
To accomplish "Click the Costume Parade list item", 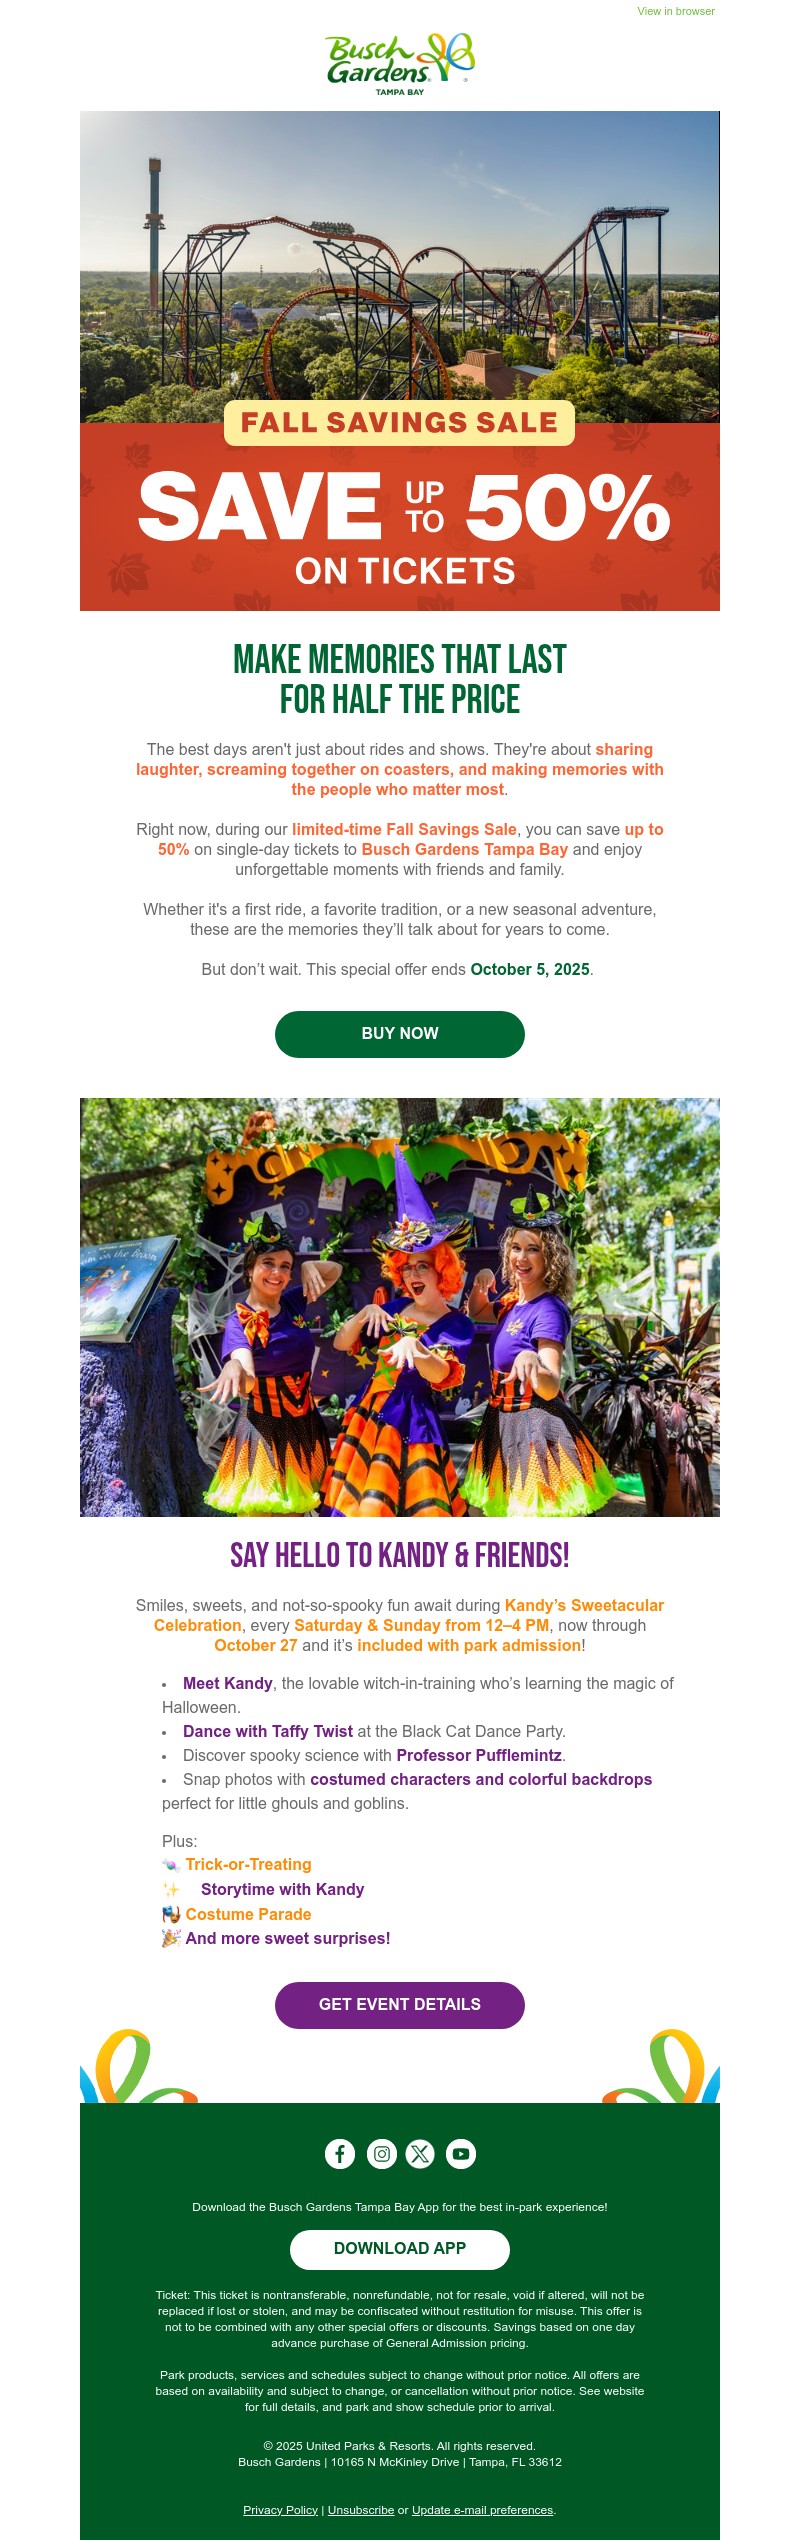I will click(x=248, y=1914).
